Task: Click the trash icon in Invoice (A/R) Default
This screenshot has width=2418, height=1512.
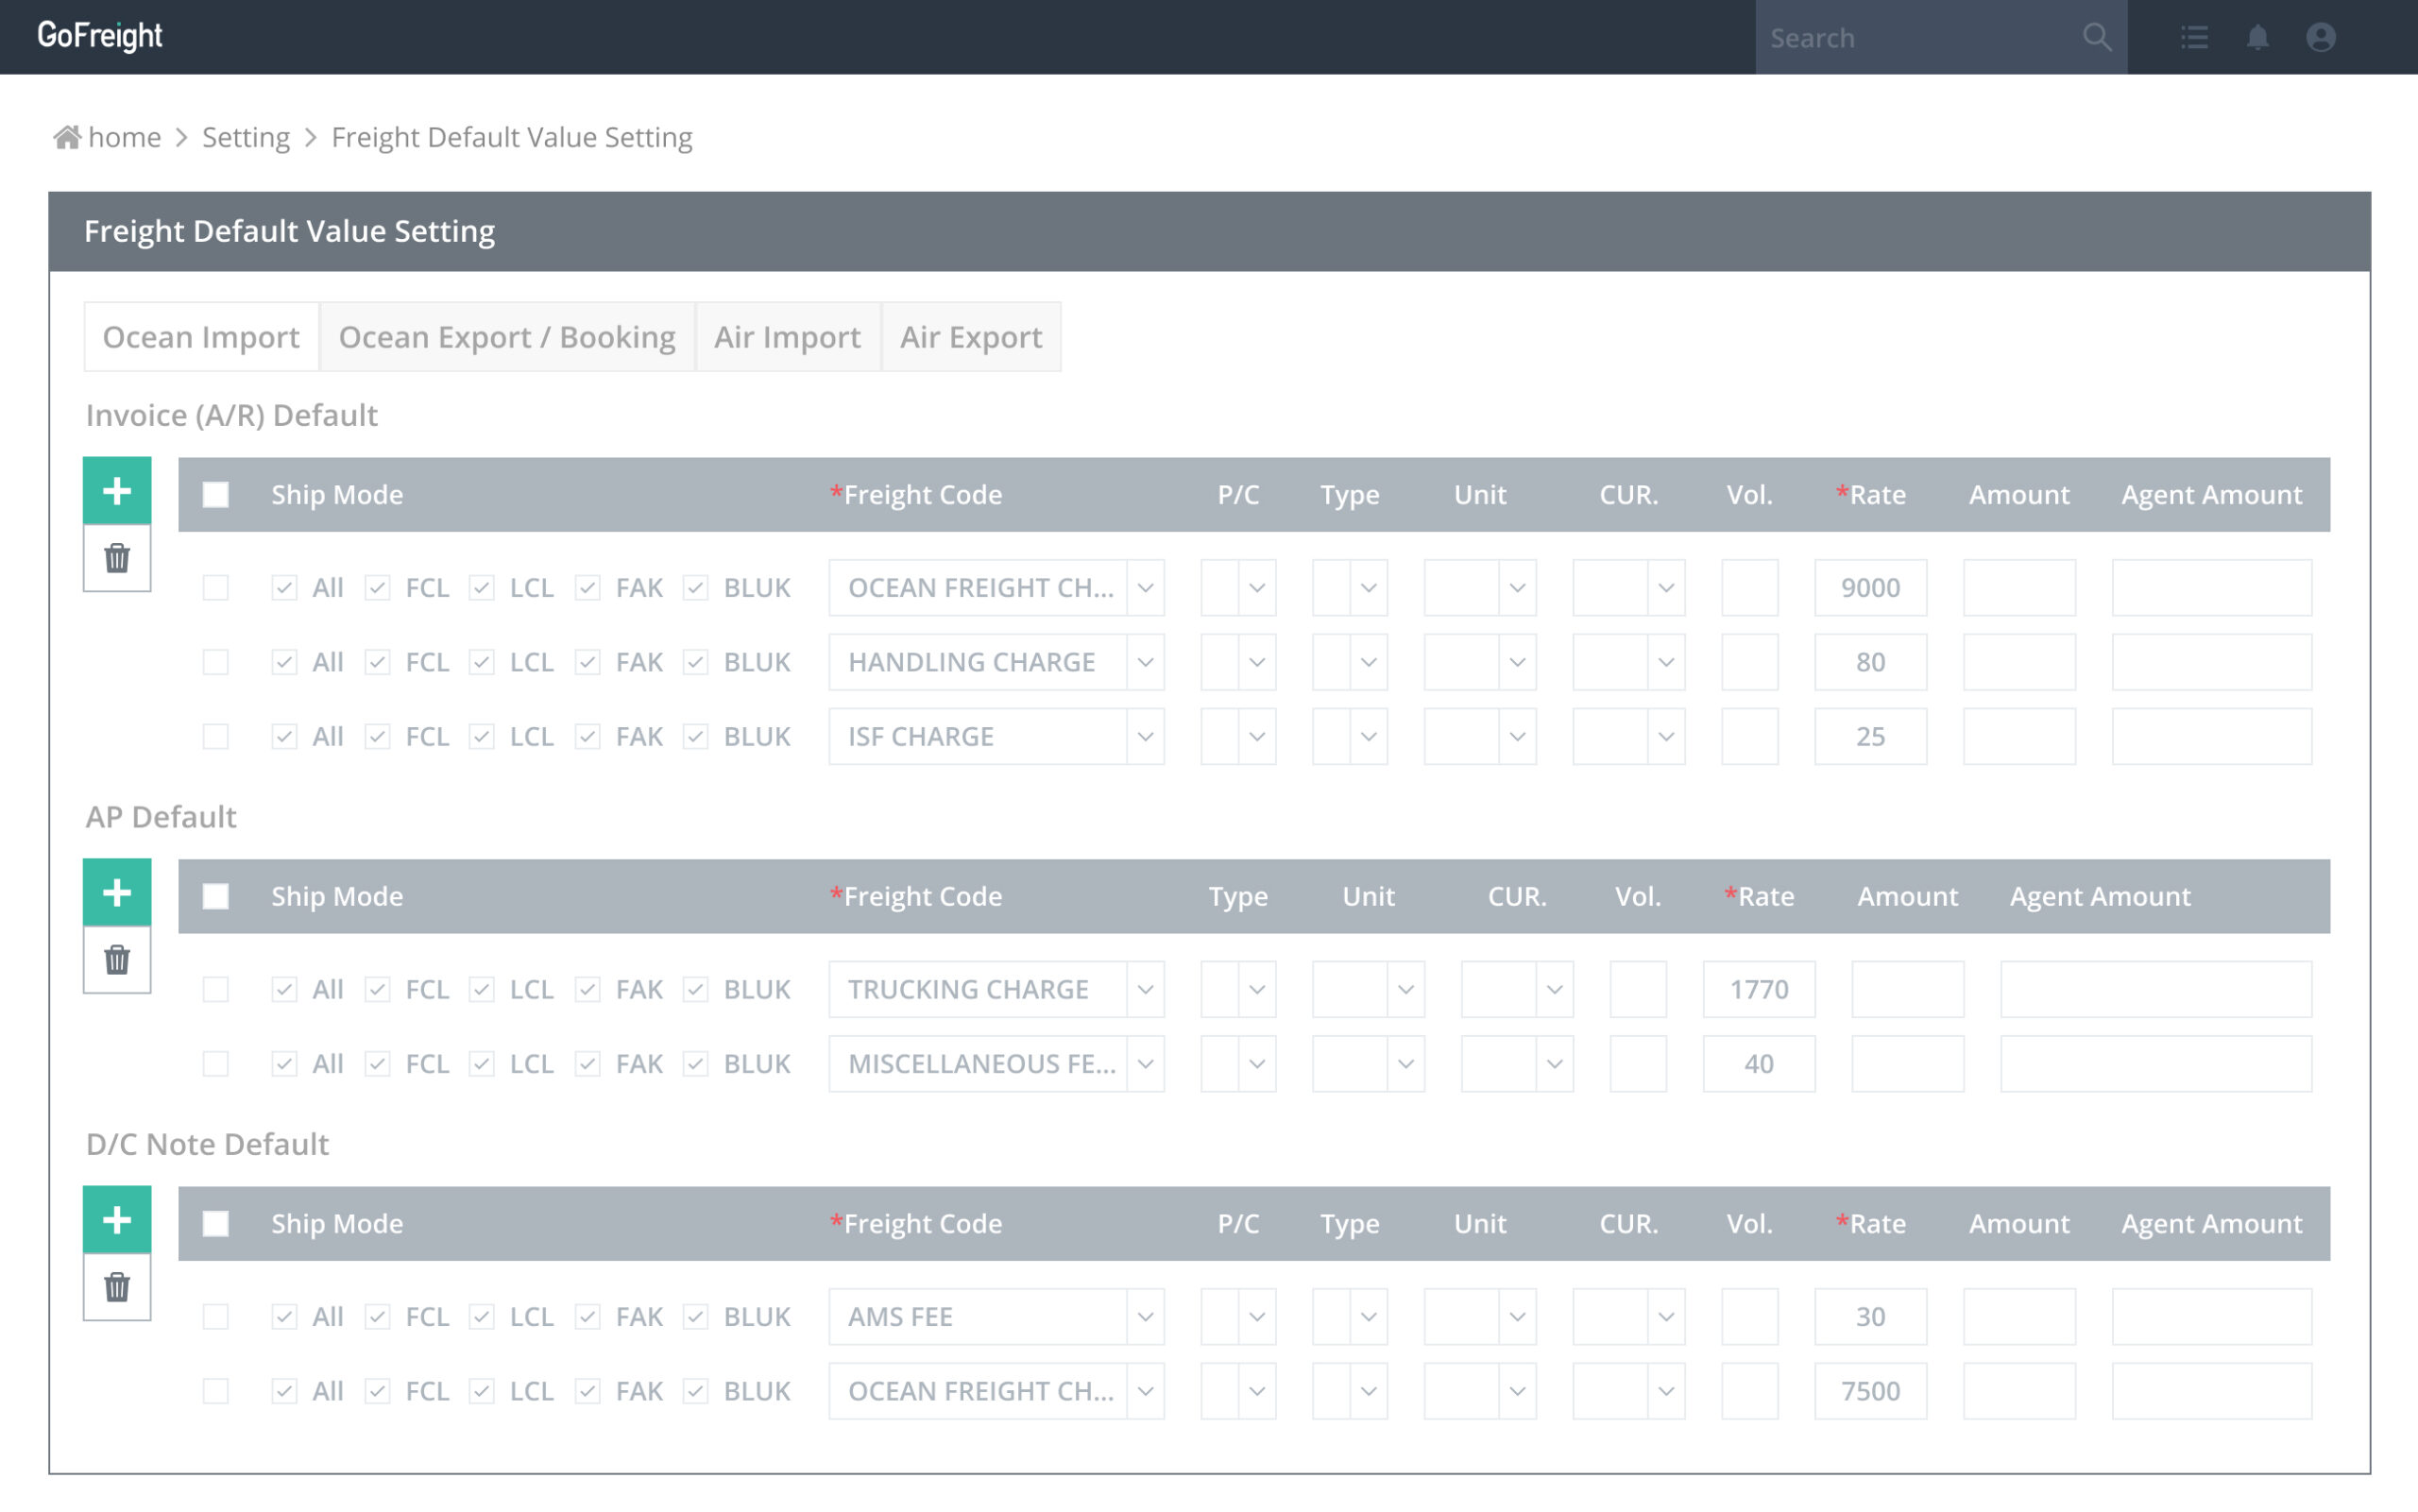Action: coord(117,558)
